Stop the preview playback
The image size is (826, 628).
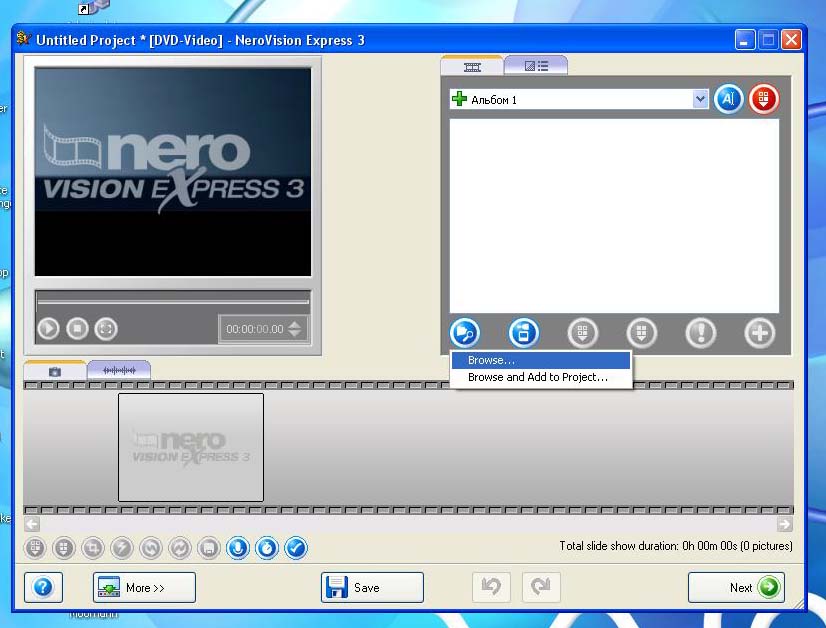77,329
